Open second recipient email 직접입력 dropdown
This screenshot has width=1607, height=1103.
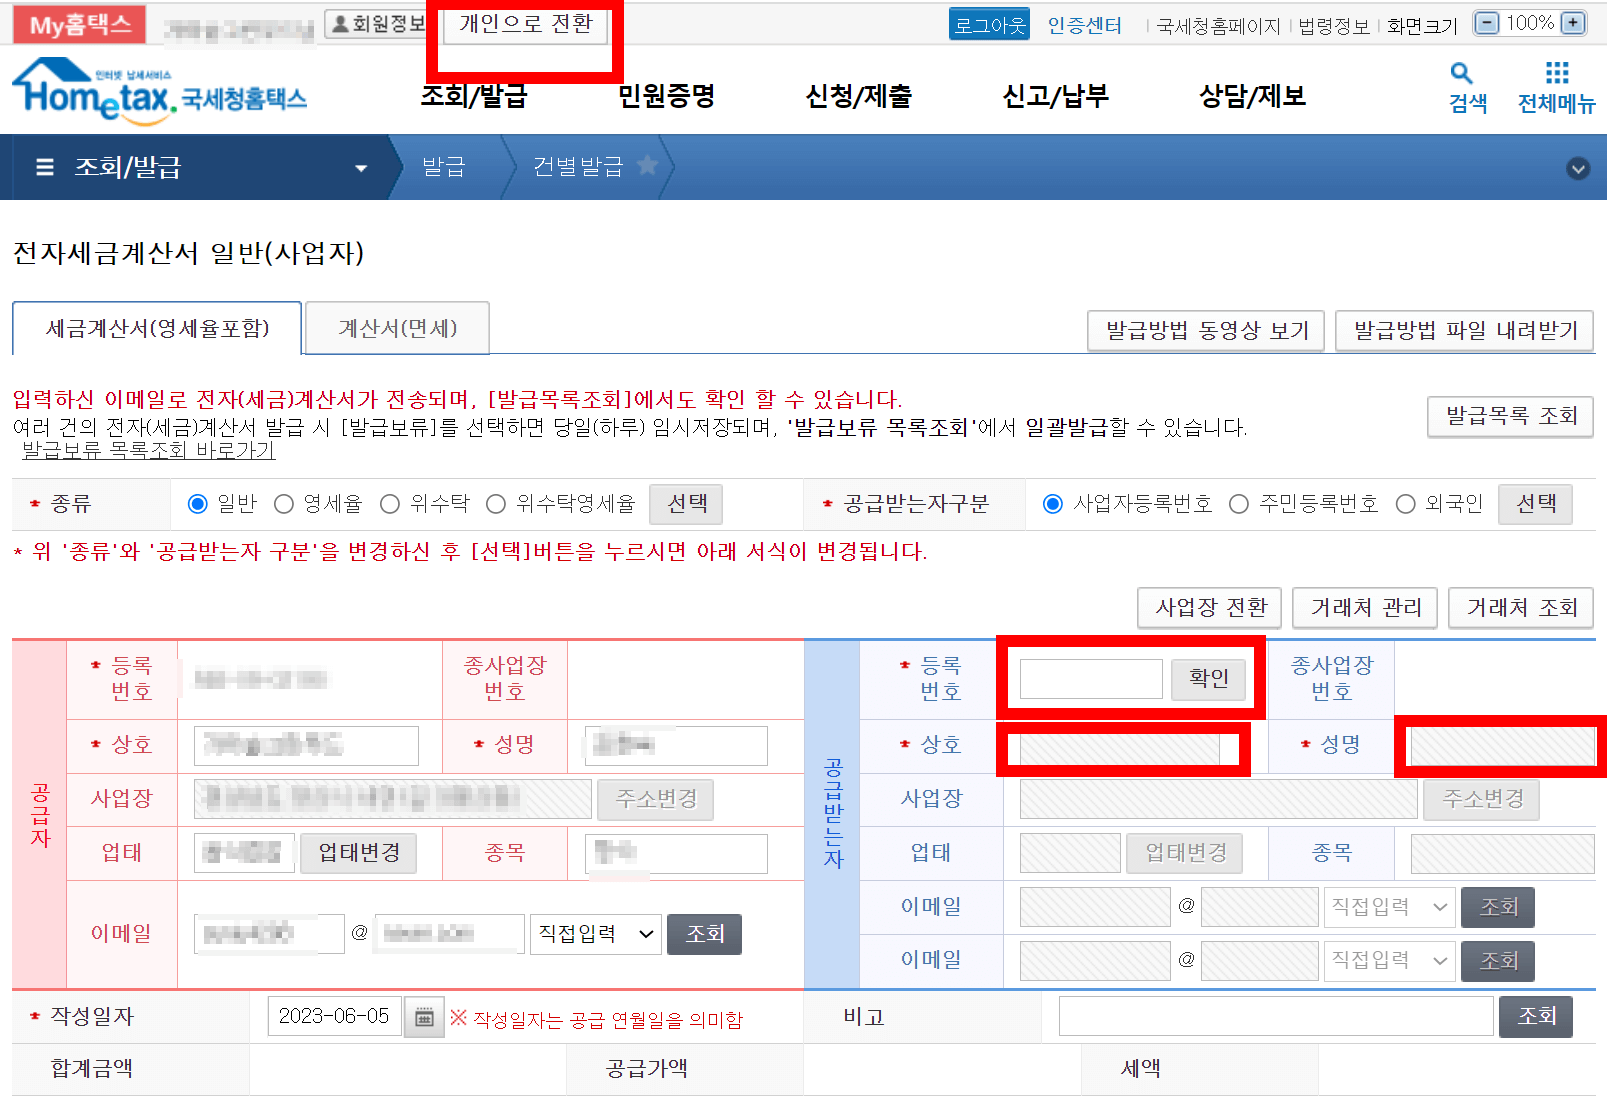click(1389, 961)
